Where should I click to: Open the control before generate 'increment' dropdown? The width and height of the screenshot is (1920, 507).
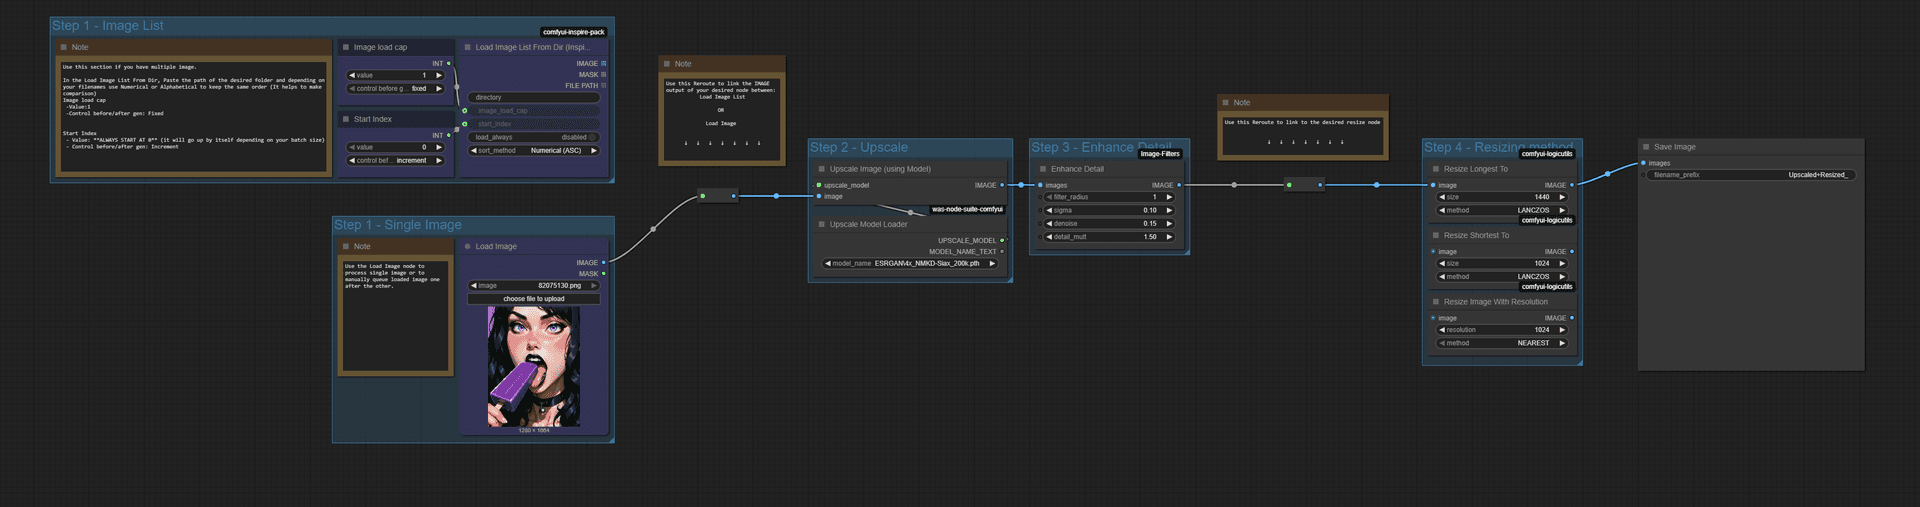[x=395, y=160]
